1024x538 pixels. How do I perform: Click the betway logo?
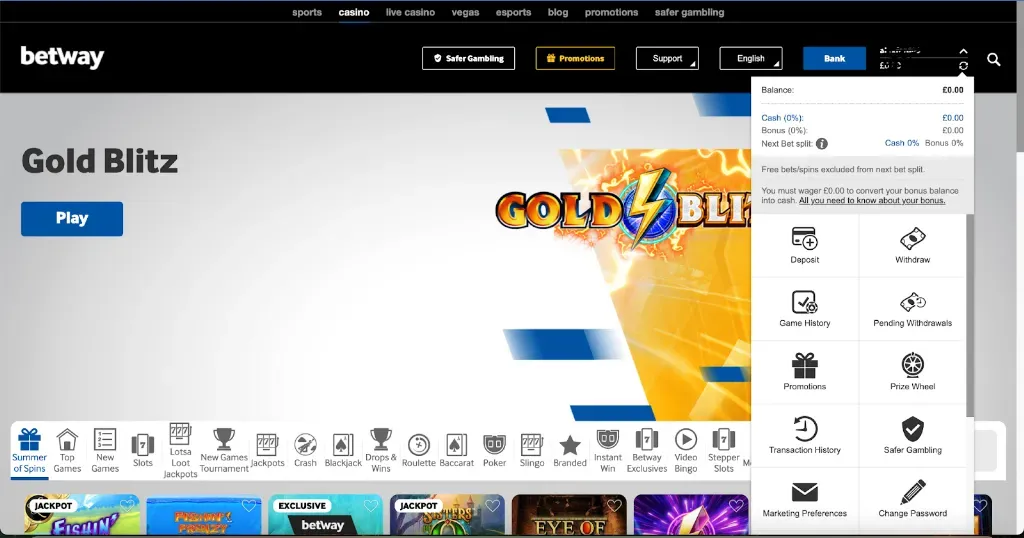pos(62,57)
